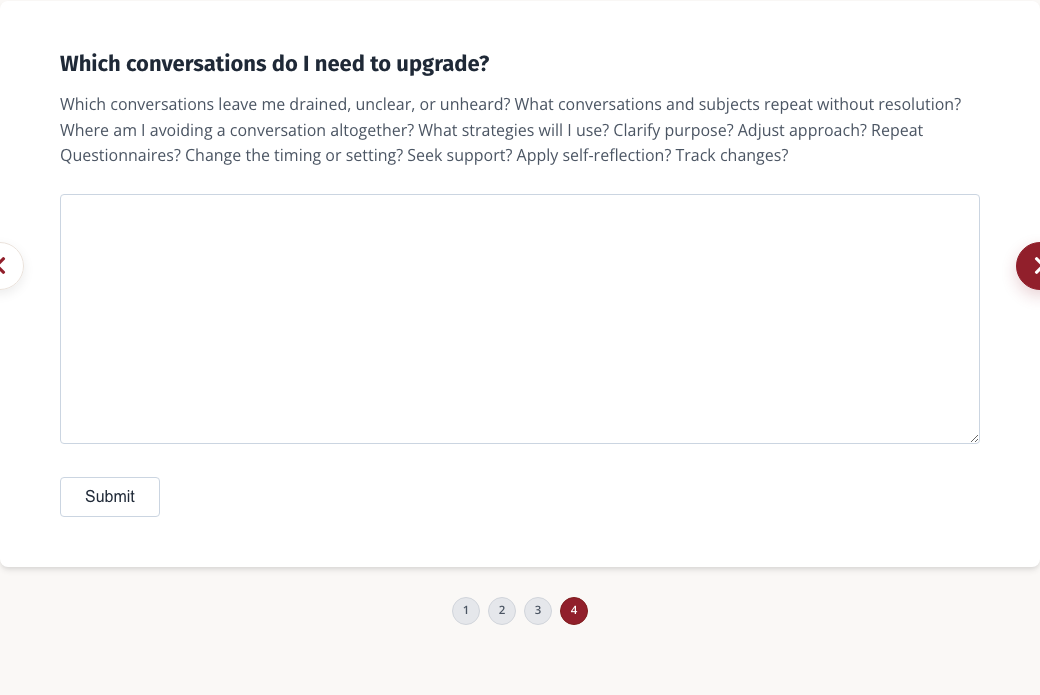Image resolution: width=1040 pixels, height=695 pixels.
Task: Click the Submit button below the textbox
Action: click(x=110, y=497)
